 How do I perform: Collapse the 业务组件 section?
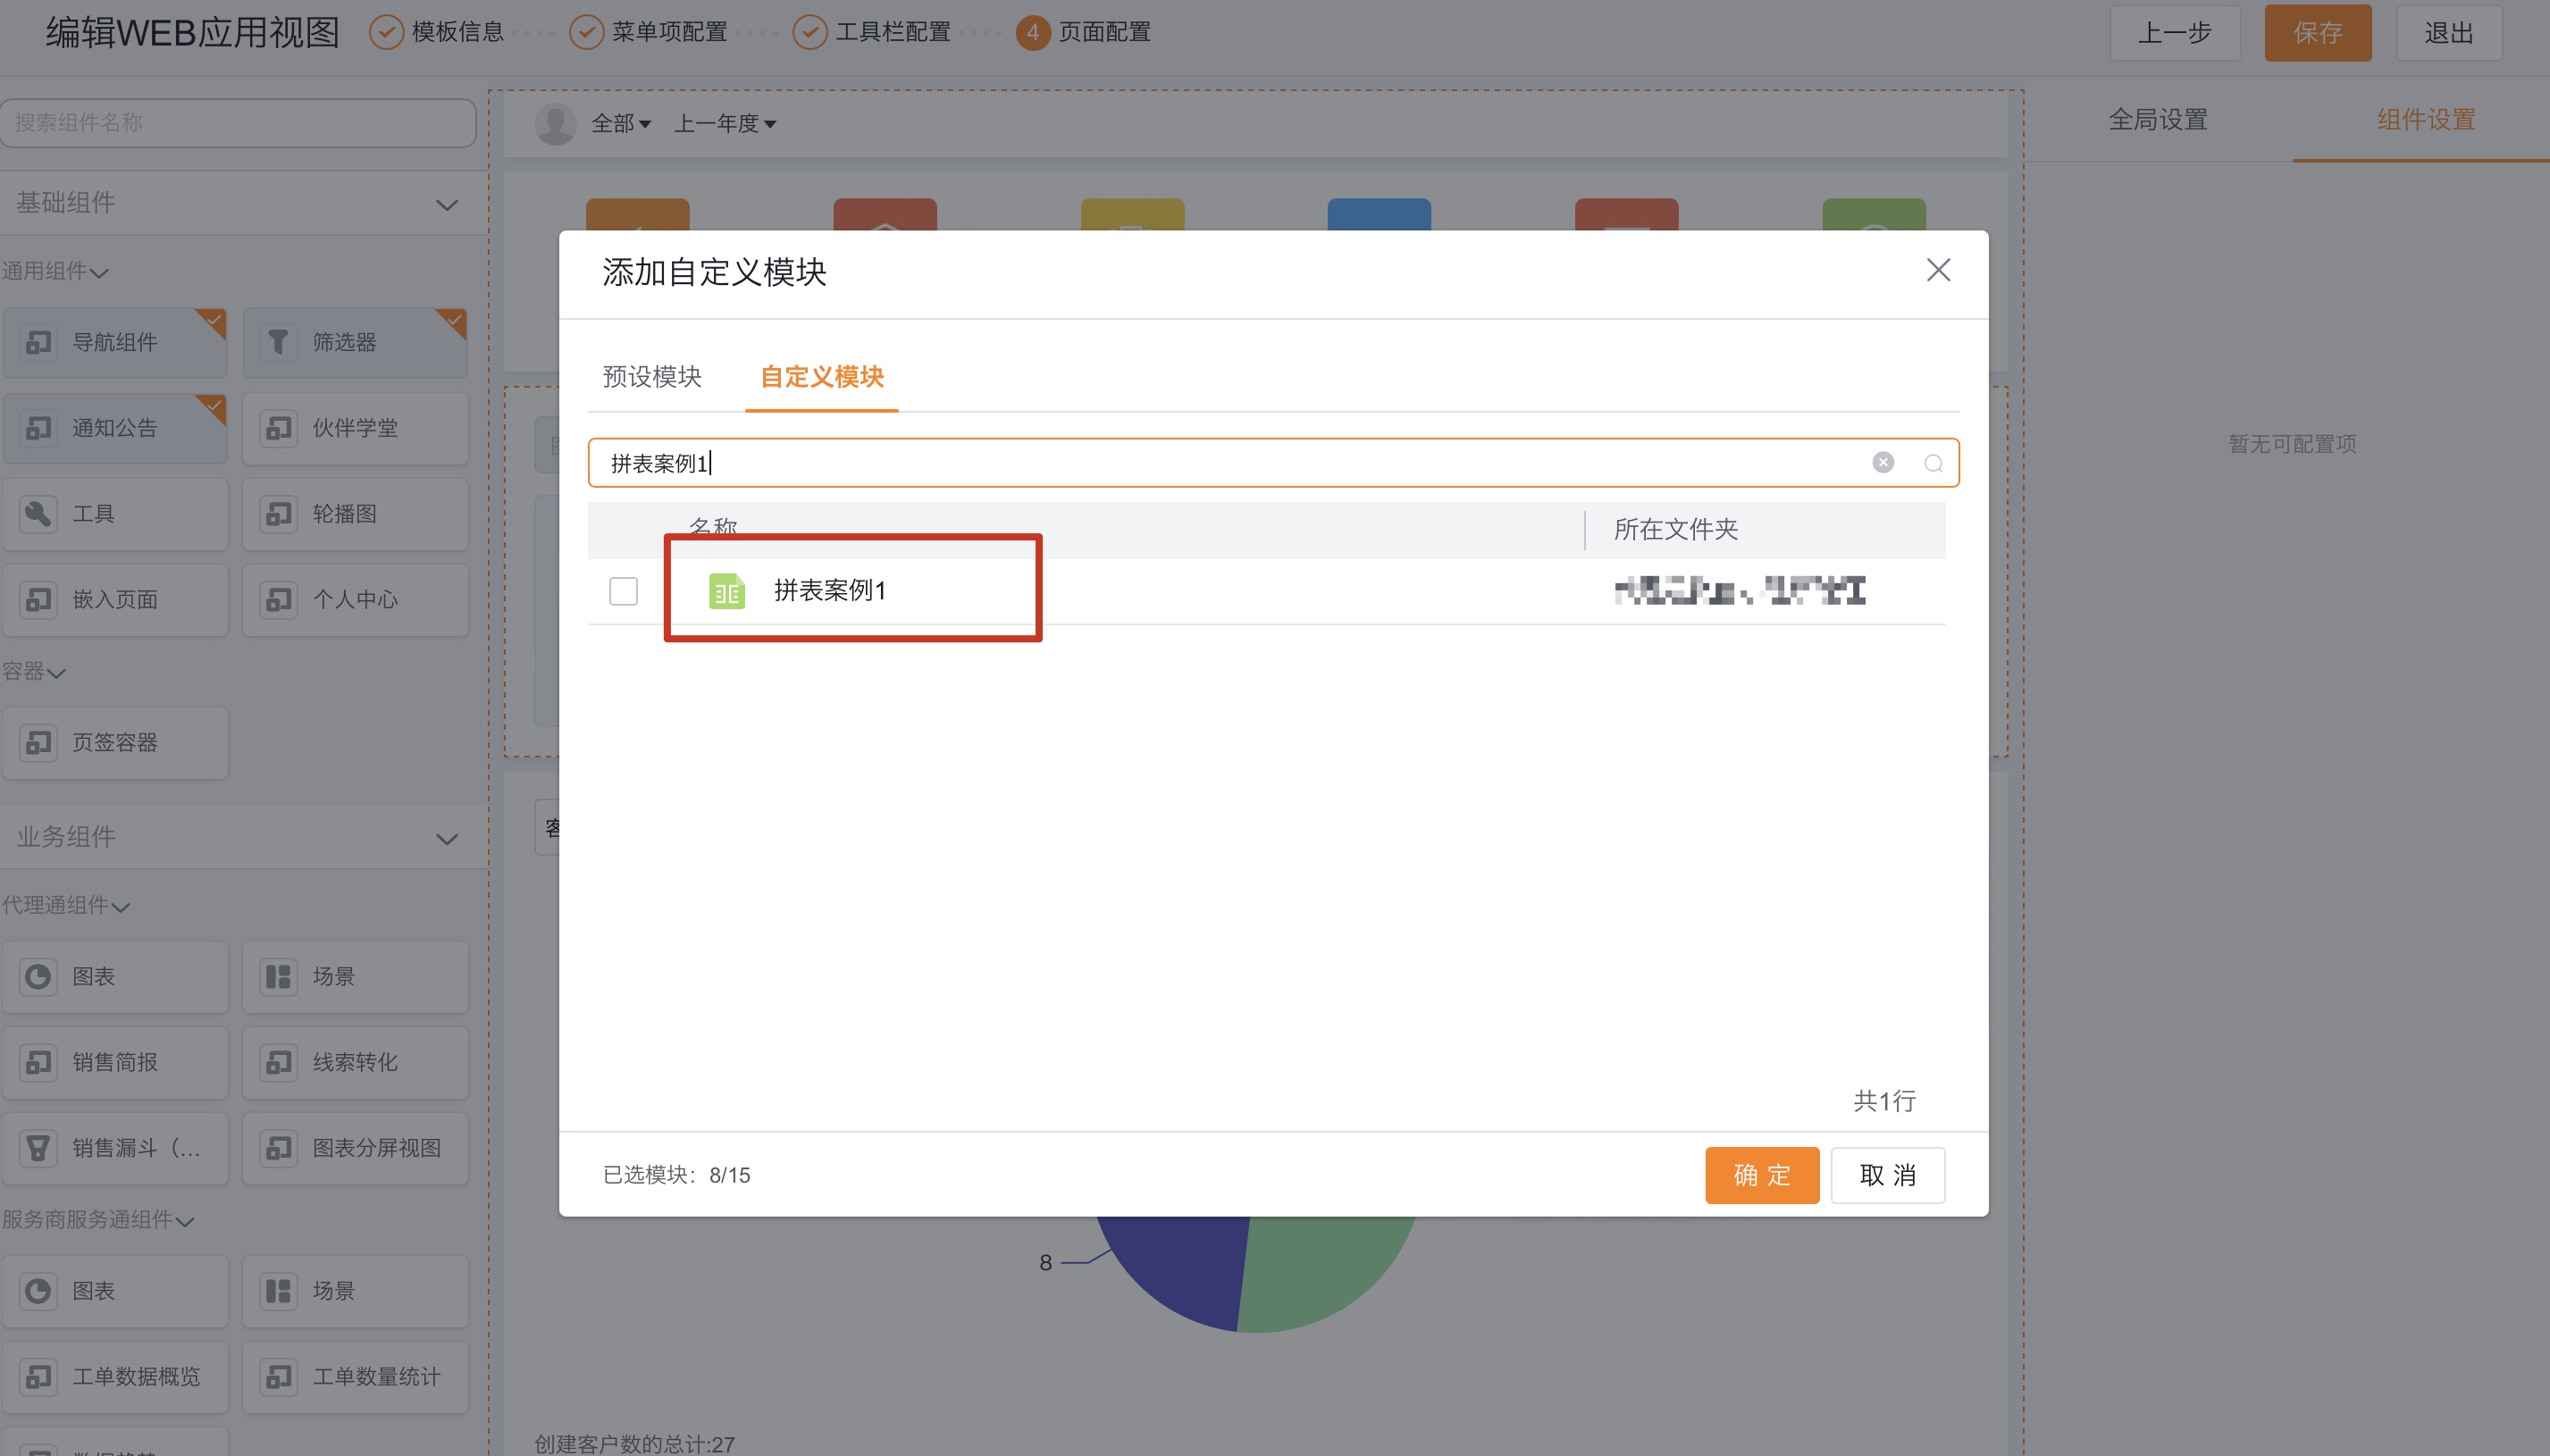[x=447, y=838]
